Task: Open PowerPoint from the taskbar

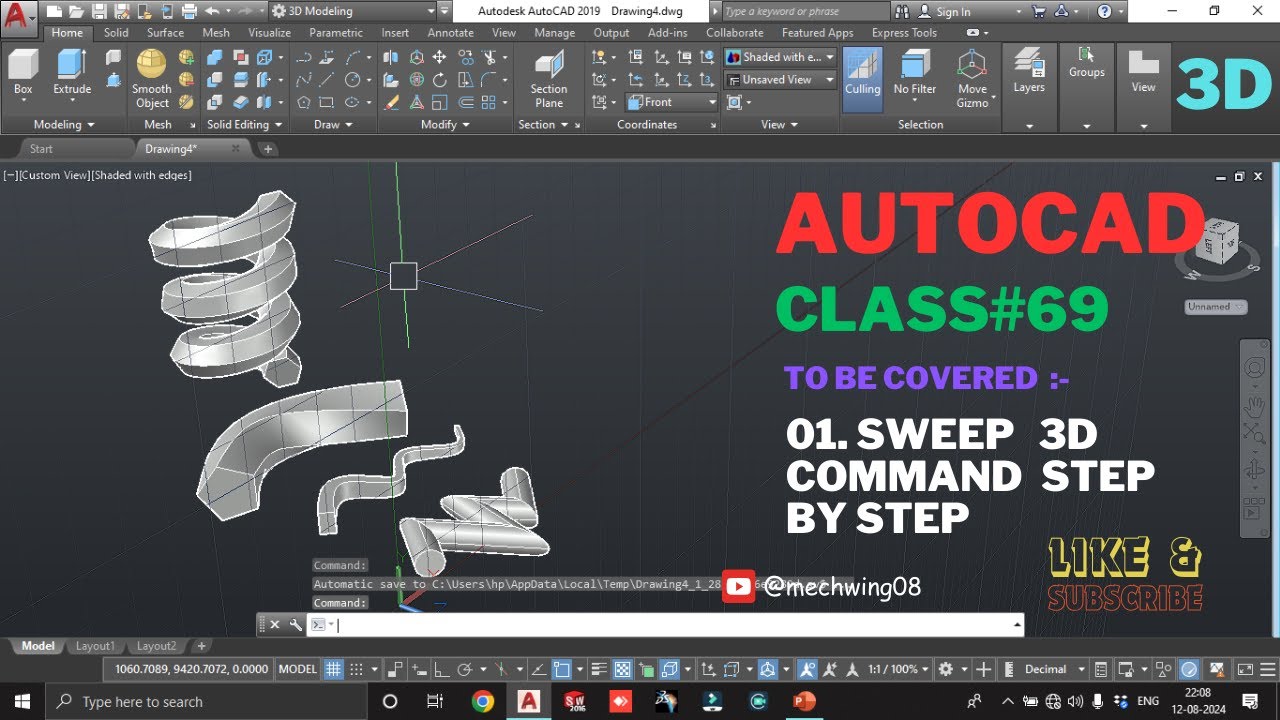Action: [x=804, y=701]
